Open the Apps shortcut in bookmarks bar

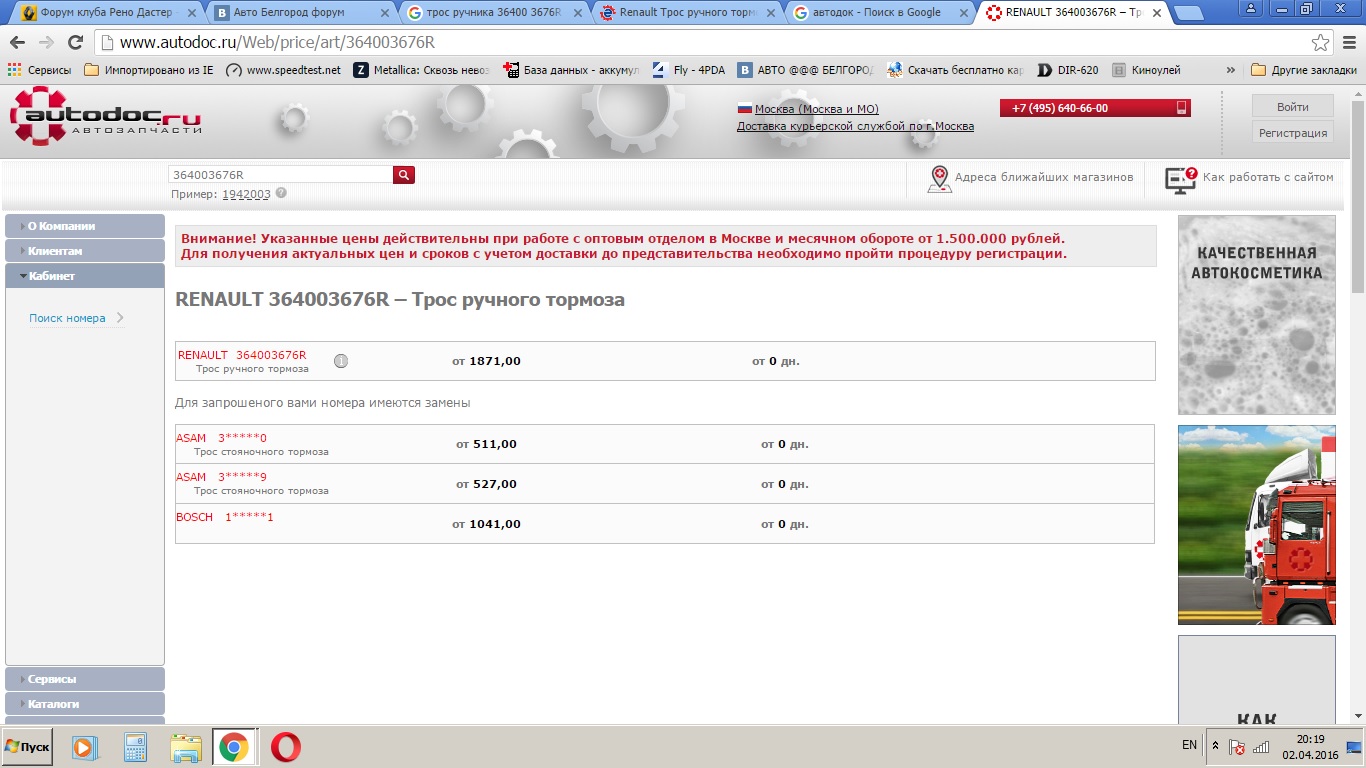click(39, 70)
